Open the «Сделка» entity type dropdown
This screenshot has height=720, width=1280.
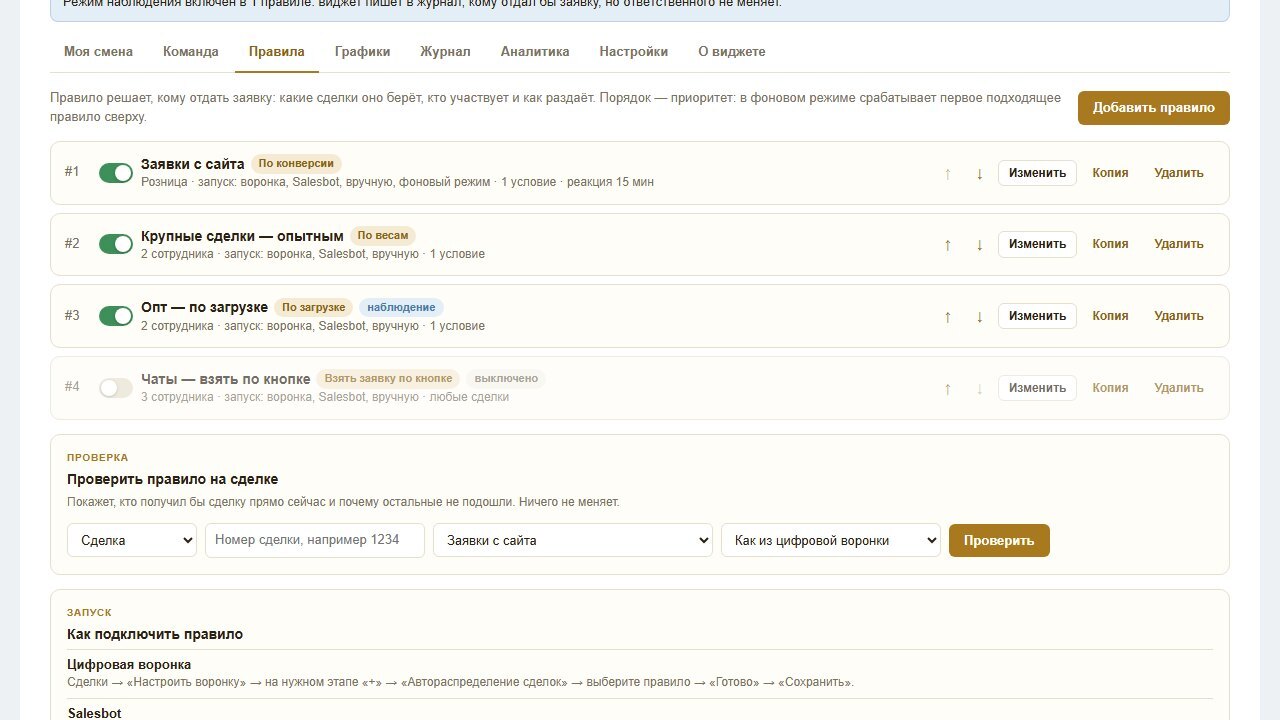132,540
